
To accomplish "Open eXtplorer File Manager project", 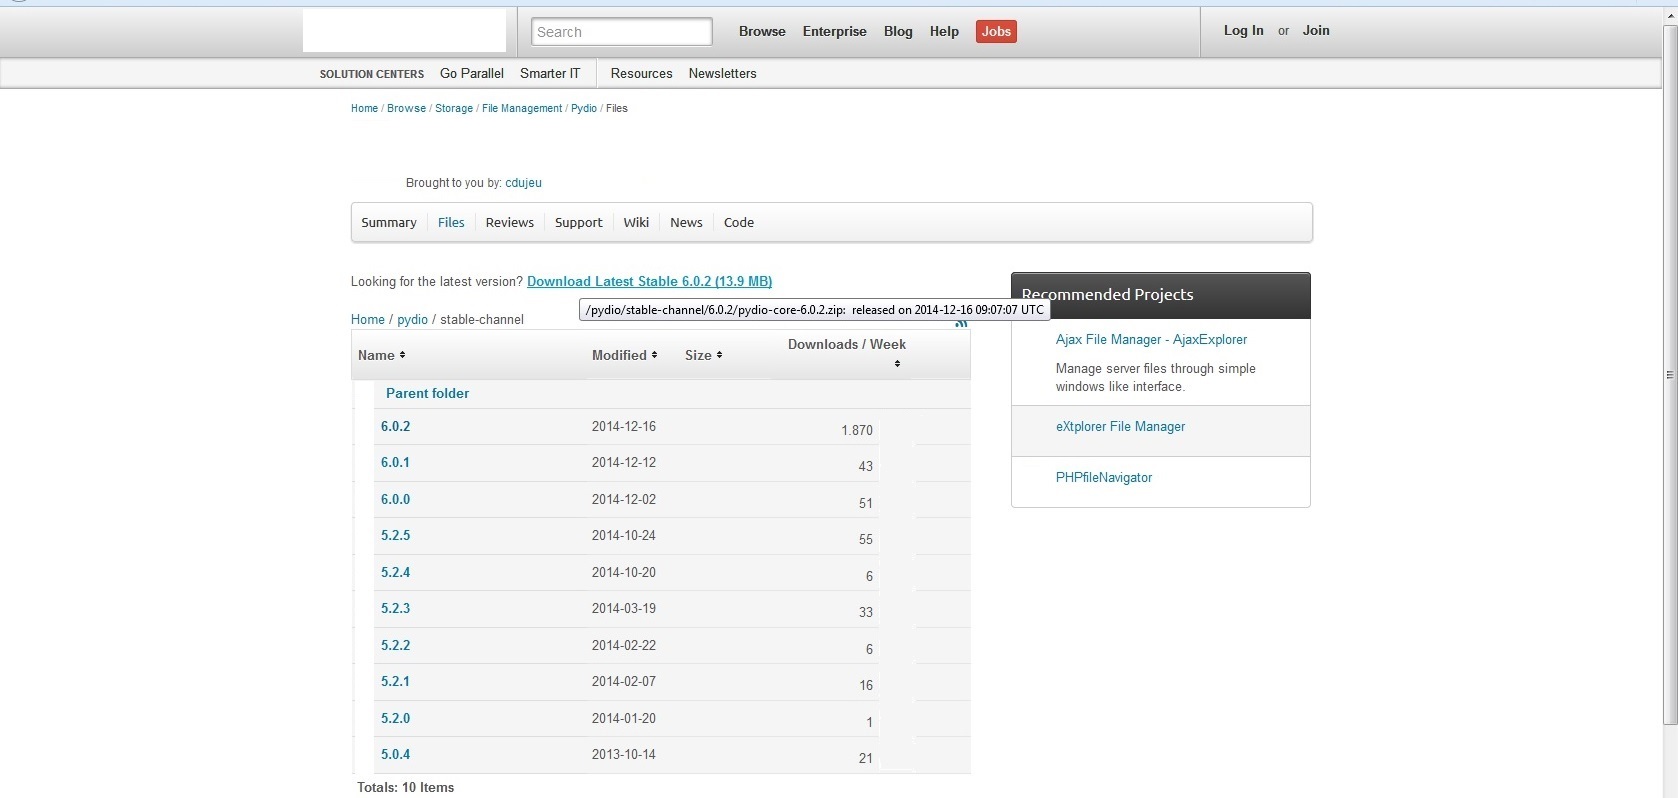I will click(x=1120, y=427).
